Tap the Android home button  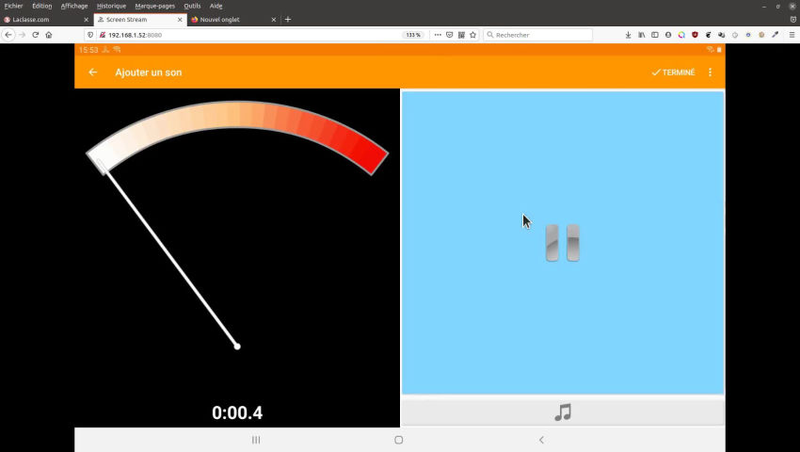click(399, 440)
